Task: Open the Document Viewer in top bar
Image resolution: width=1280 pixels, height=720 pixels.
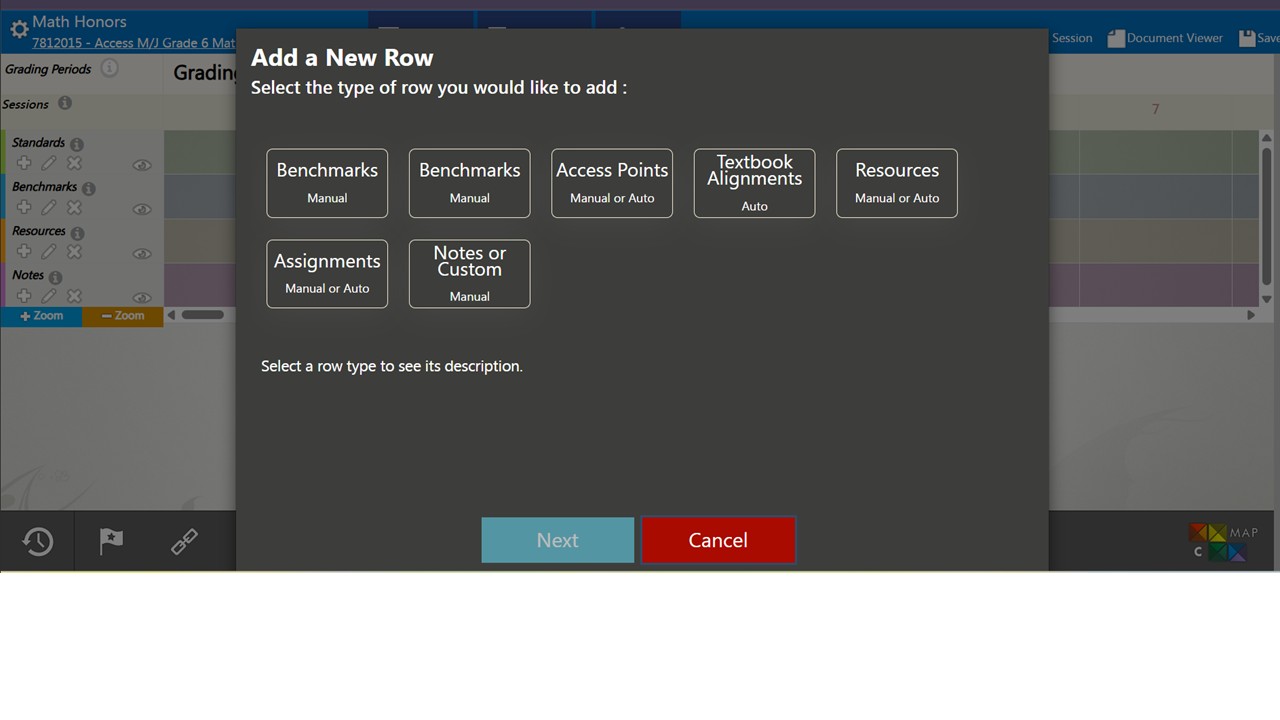Action: click(x=1165, y=38)
